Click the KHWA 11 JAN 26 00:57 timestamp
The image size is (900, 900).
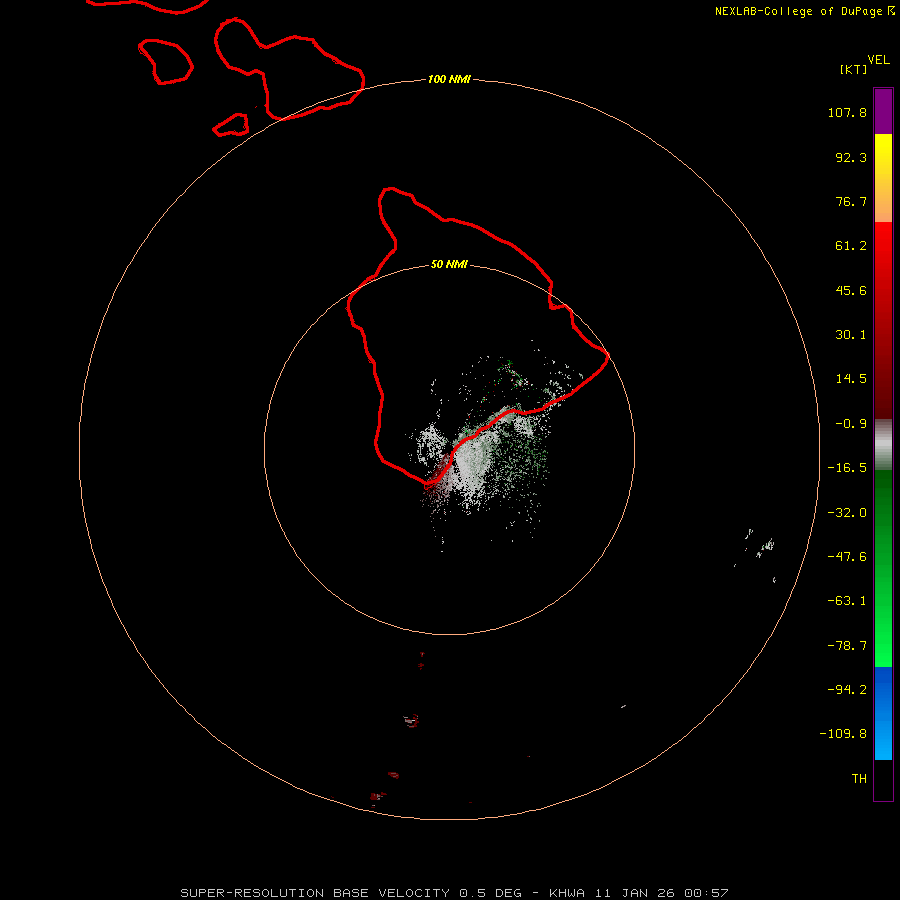click(x=638, y=893)
